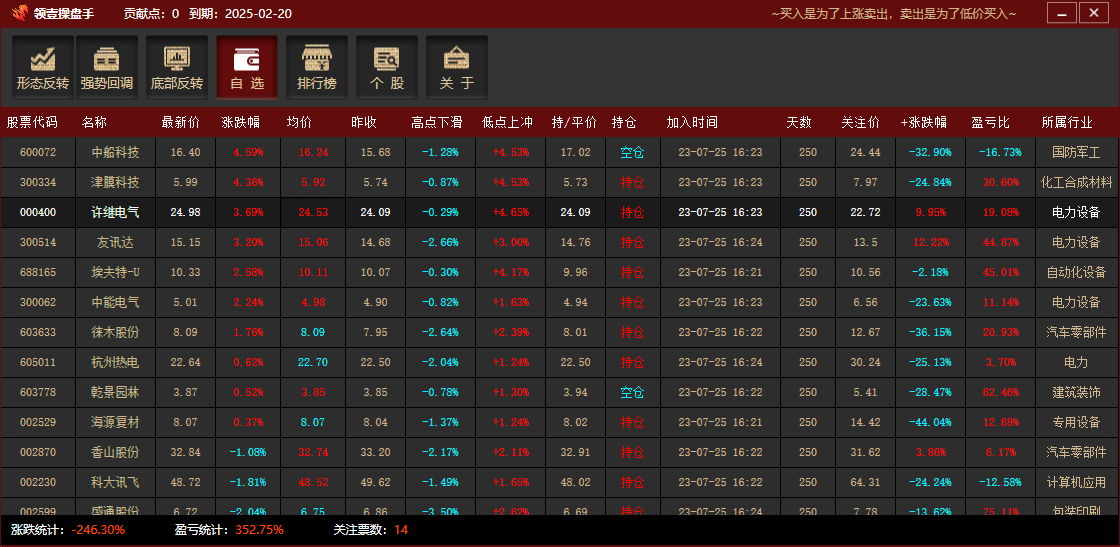1120x547 pixels.
Task: Sort by 最新价 column header
Action: click(180, 122)
